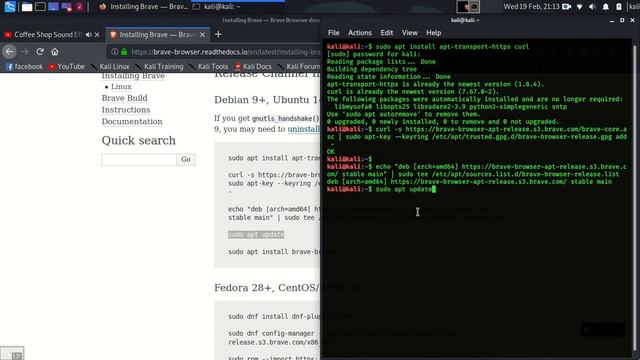Image resolution: width=640 pixels, height=360 pixels.
Task: Open terminal Help menu
Action: click(433, 33)
